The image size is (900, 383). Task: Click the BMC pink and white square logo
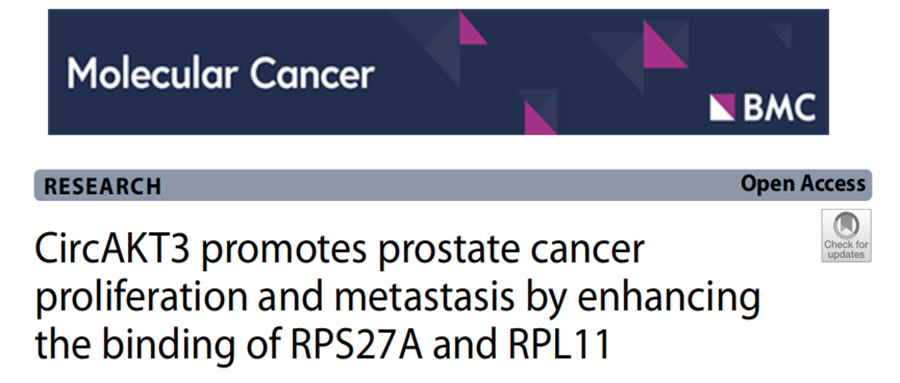click(x=722, y=107)
